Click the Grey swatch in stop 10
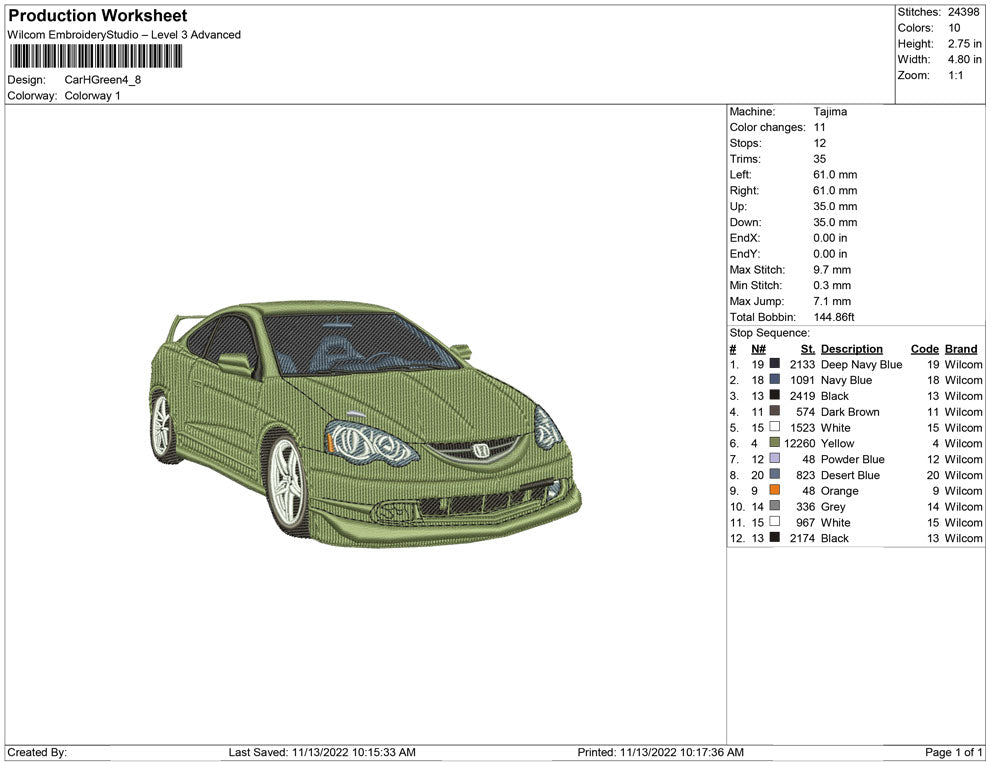990x762 pixels. (x=775, y=507)
